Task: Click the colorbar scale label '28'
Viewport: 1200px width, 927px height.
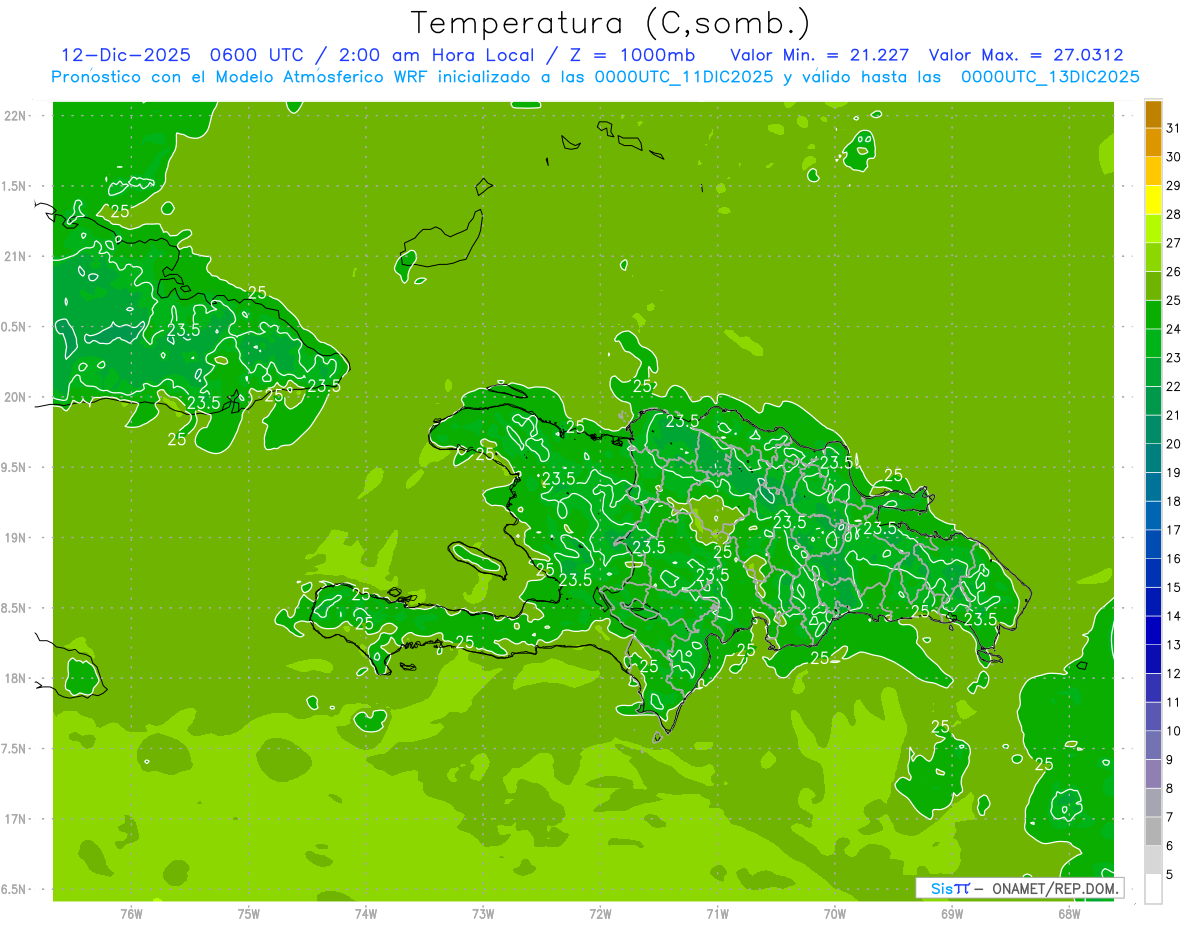Action: click(1174, 214)
